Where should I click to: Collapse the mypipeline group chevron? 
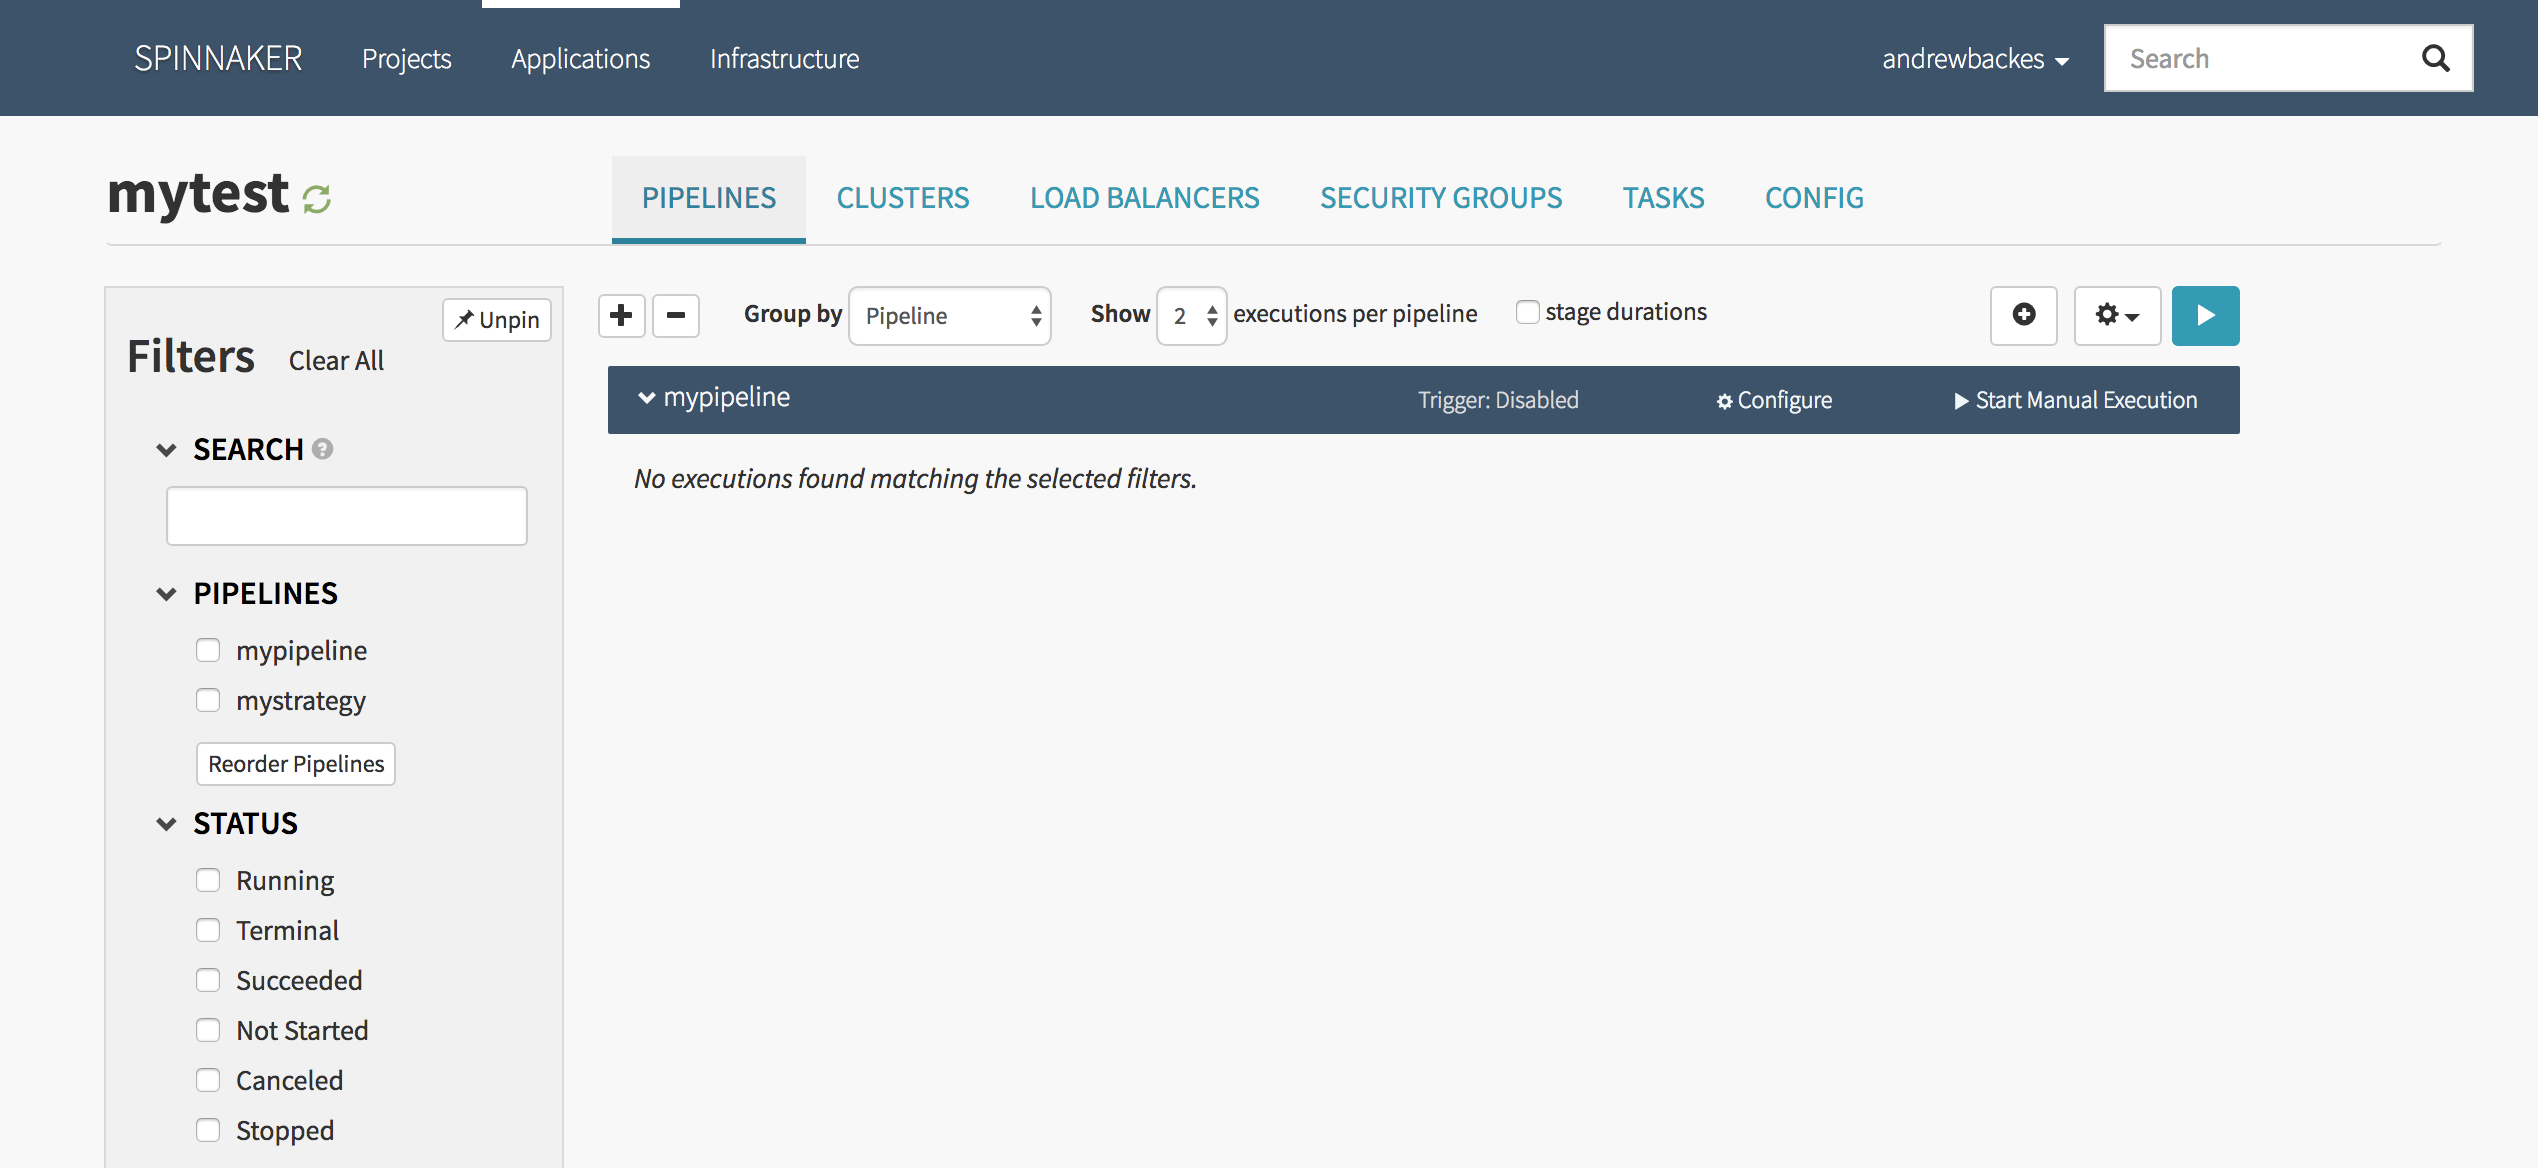pyautogui.click(x=647, y=398)
